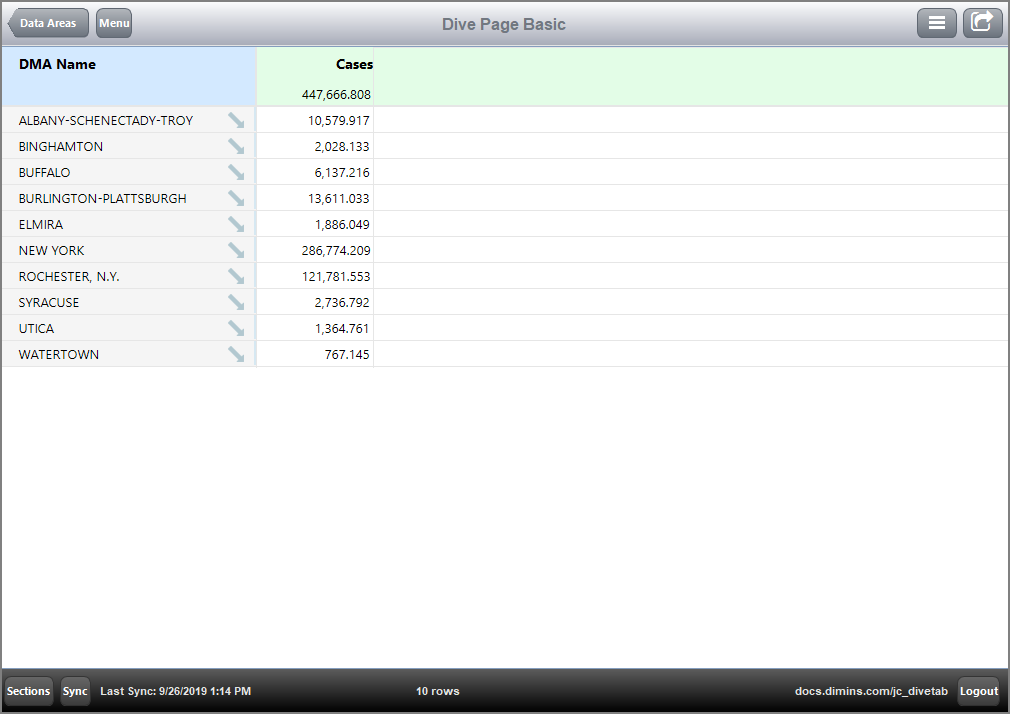
Task: Click the ELMIRA dive arrow icon
Action: coord(236,224)
